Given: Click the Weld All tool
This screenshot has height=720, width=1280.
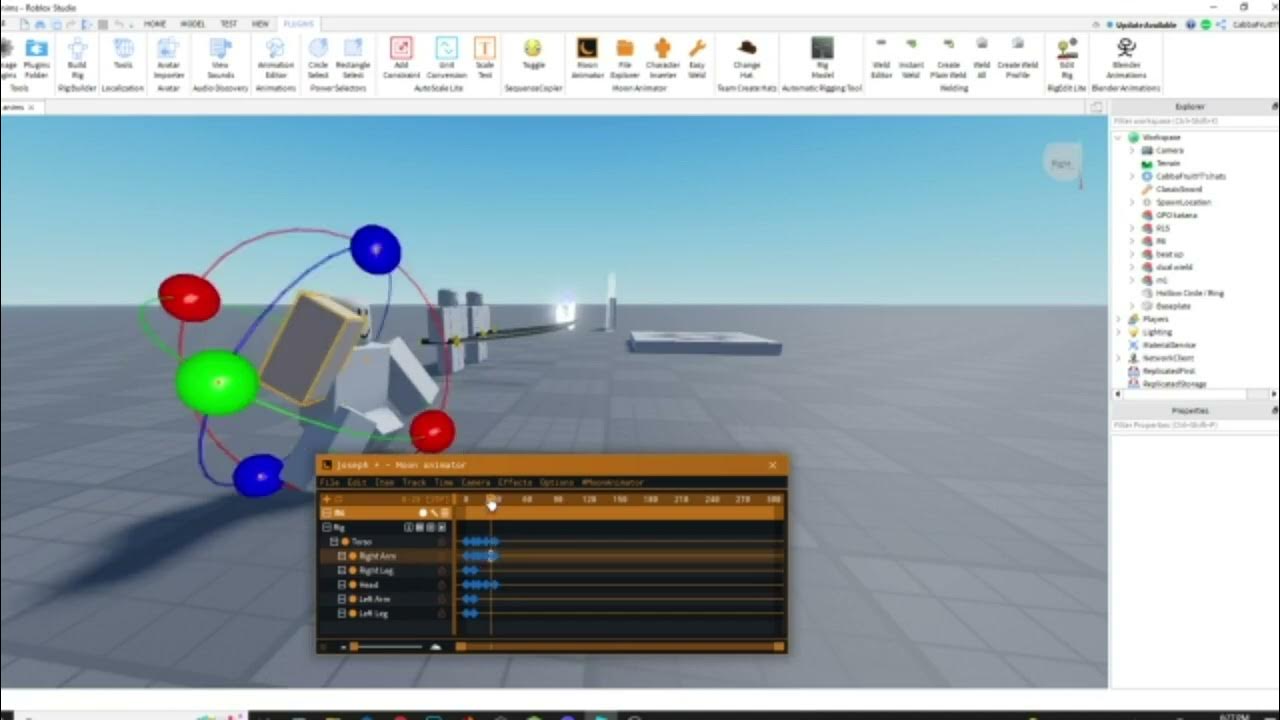Looking at the screenshot, I should [982, 58].
